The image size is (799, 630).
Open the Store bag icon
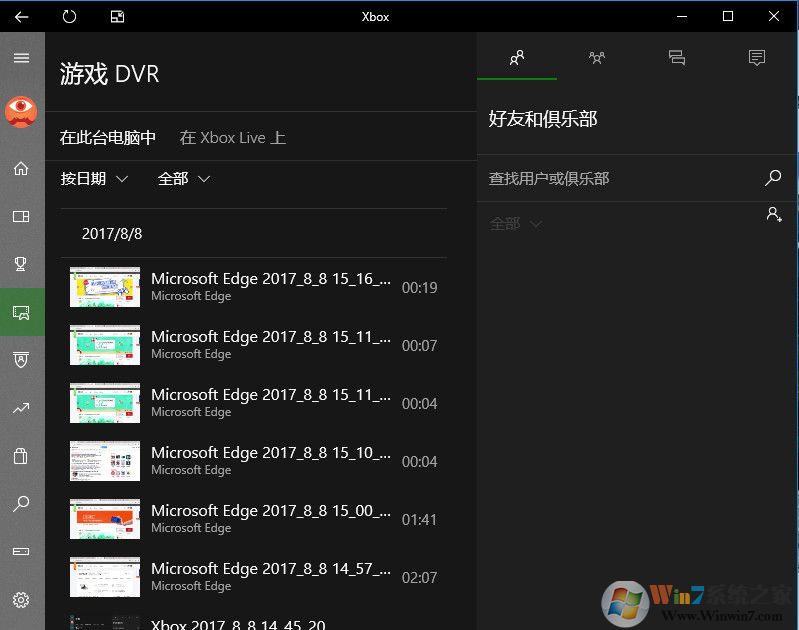pyautogui.click(x=21, y=456)
